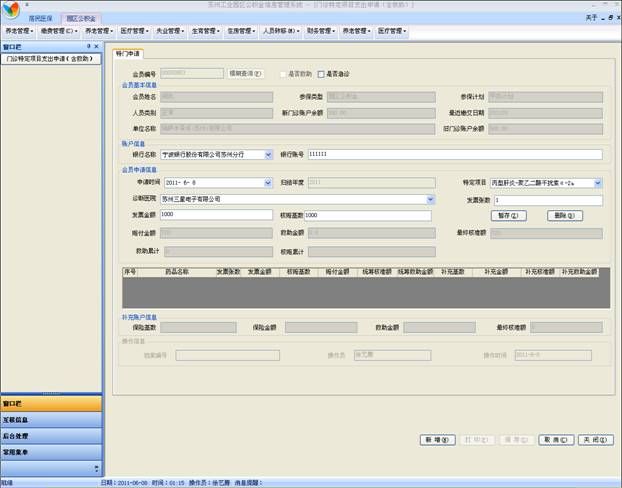Open the 银行名称 dropdown
622x488 pixels.
coord(268,155)
